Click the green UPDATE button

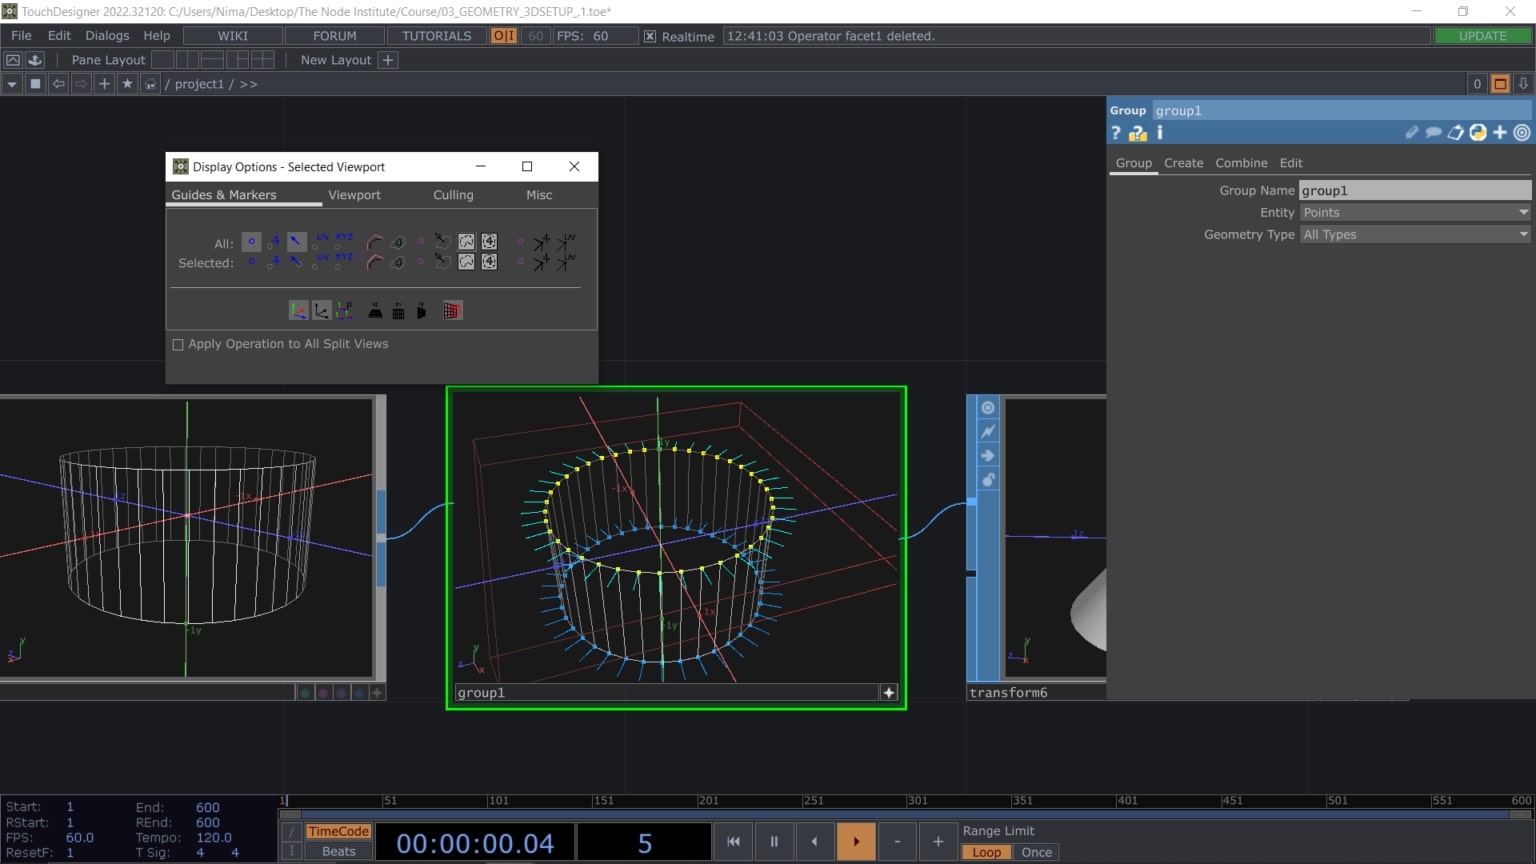[1482, 35]
